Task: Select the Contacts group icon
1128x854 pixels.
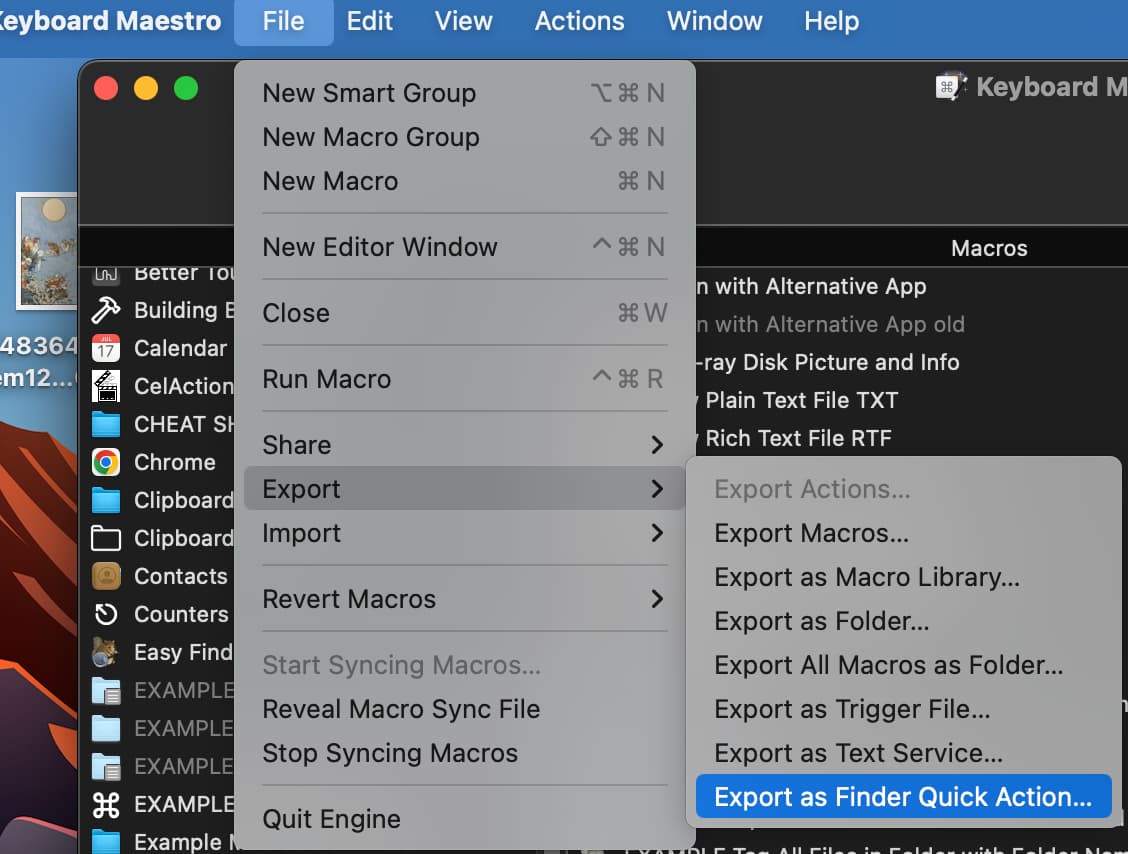Action: click(106, 576)
